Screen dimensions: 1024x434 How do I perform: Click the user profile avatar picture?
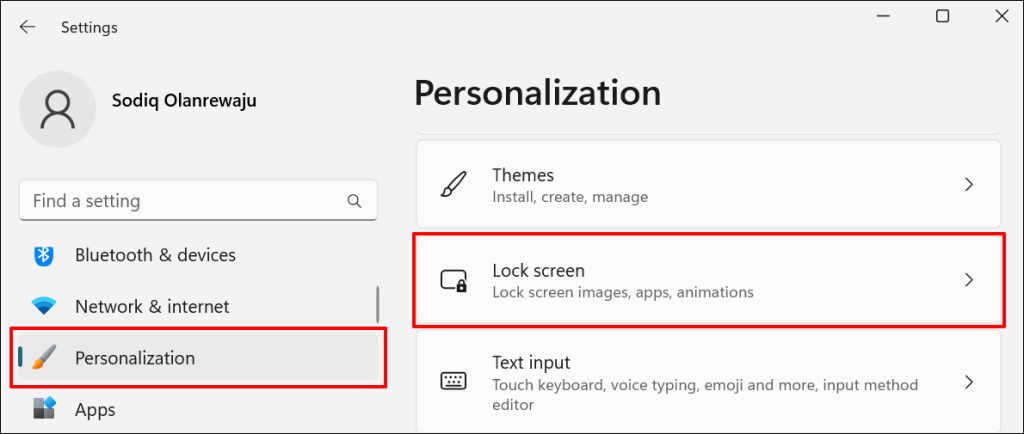tap(58, 110)
